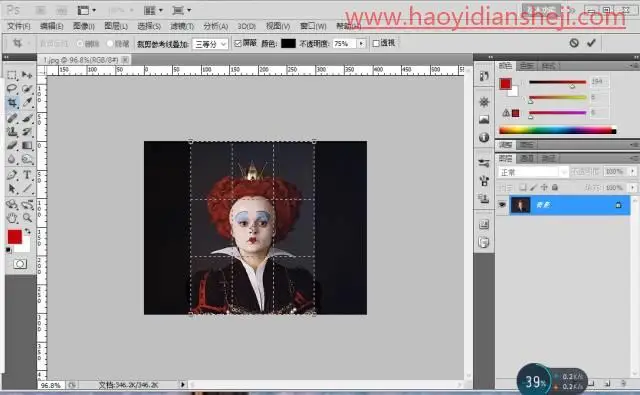Open the status bar document info arrow
Screen dimensions: 640x395
click(x=182, y=384)
